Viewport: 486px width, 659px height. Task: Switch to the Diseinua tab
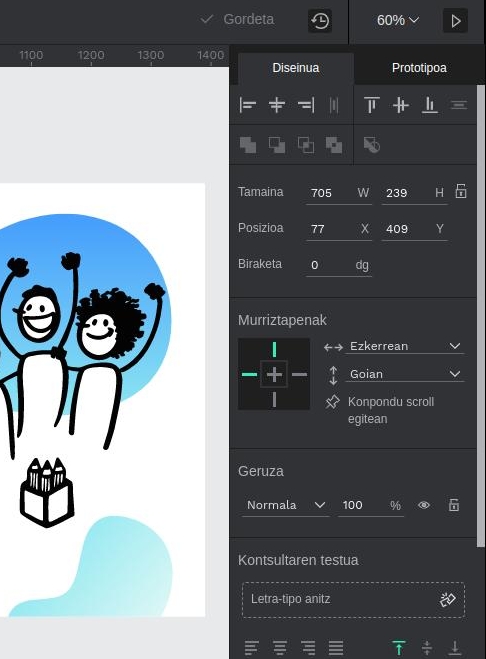[x=296, y=68]
